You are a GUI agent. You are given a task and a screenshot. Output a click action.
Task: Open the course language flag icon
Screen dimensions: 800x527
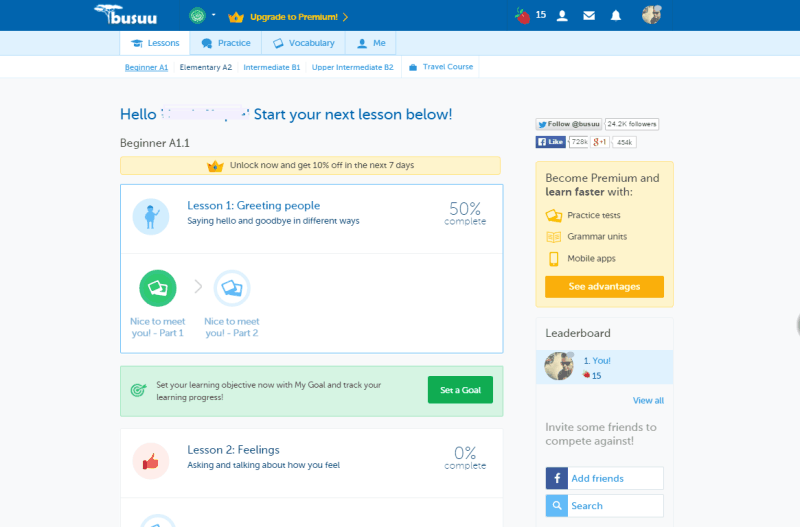[197, 16]
